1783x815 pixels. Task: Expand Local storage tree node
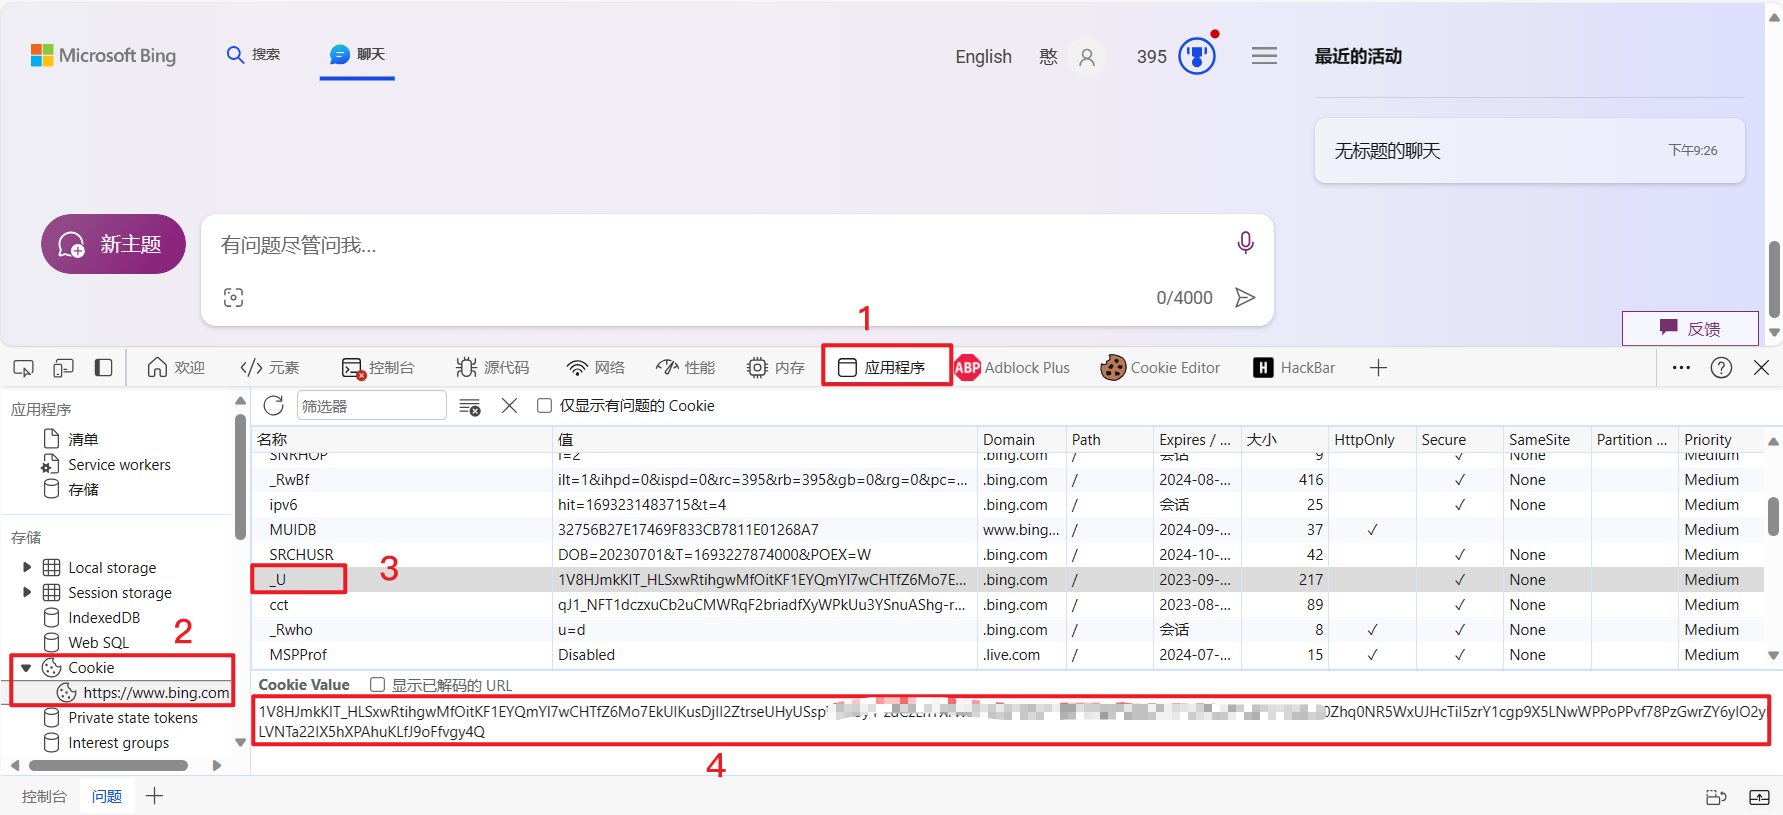pos(27,568)
